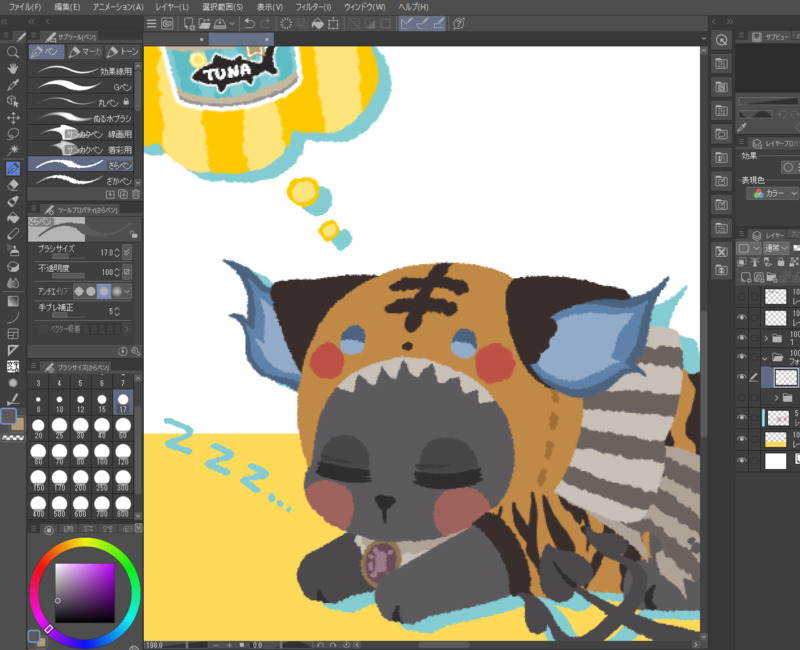Choose the Gペン brush

point(81,86)
